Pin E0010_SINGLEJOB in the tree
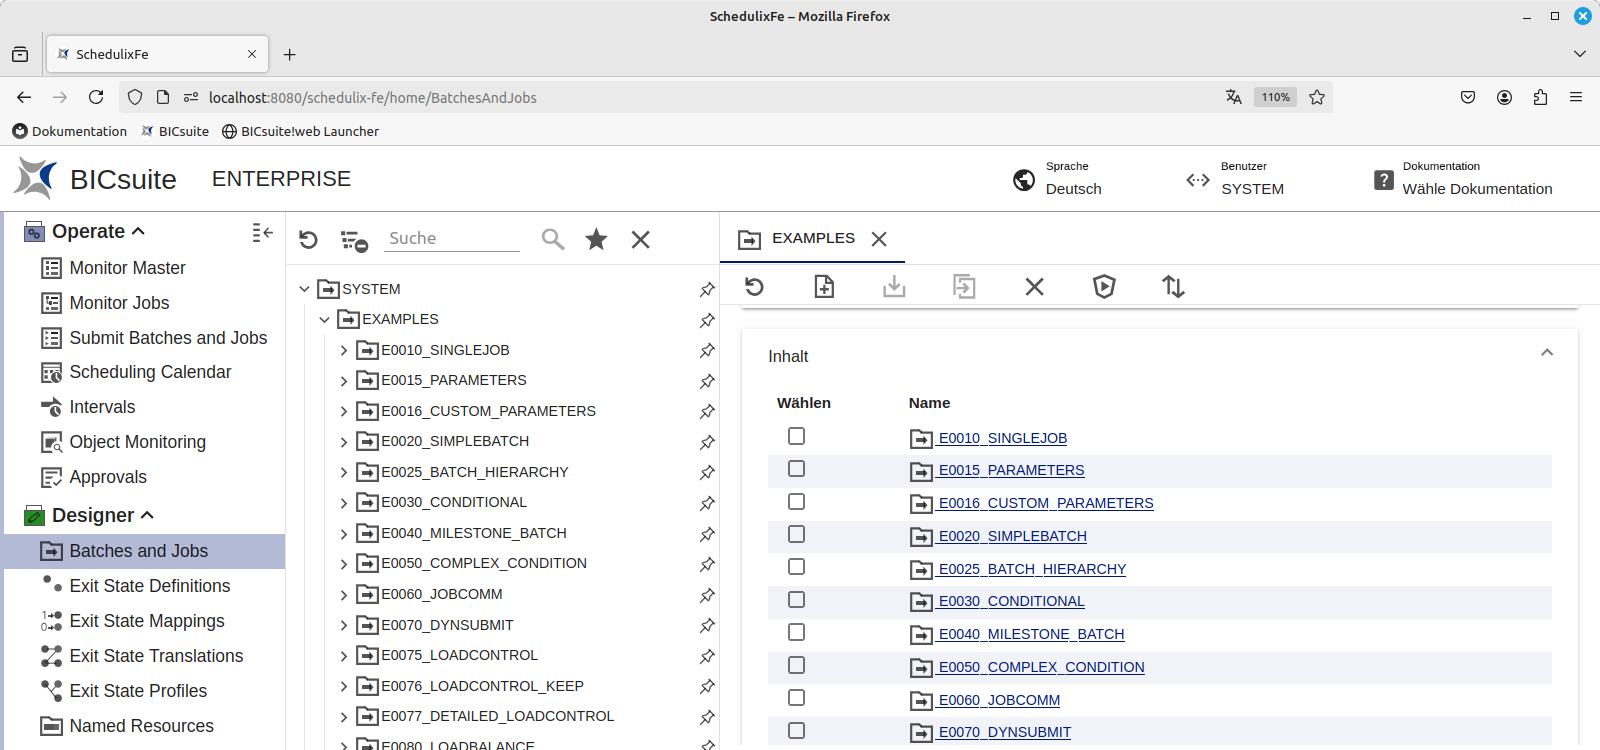Image resolution: width=1600 pixels, height=750 pixels. pos(707,351)
